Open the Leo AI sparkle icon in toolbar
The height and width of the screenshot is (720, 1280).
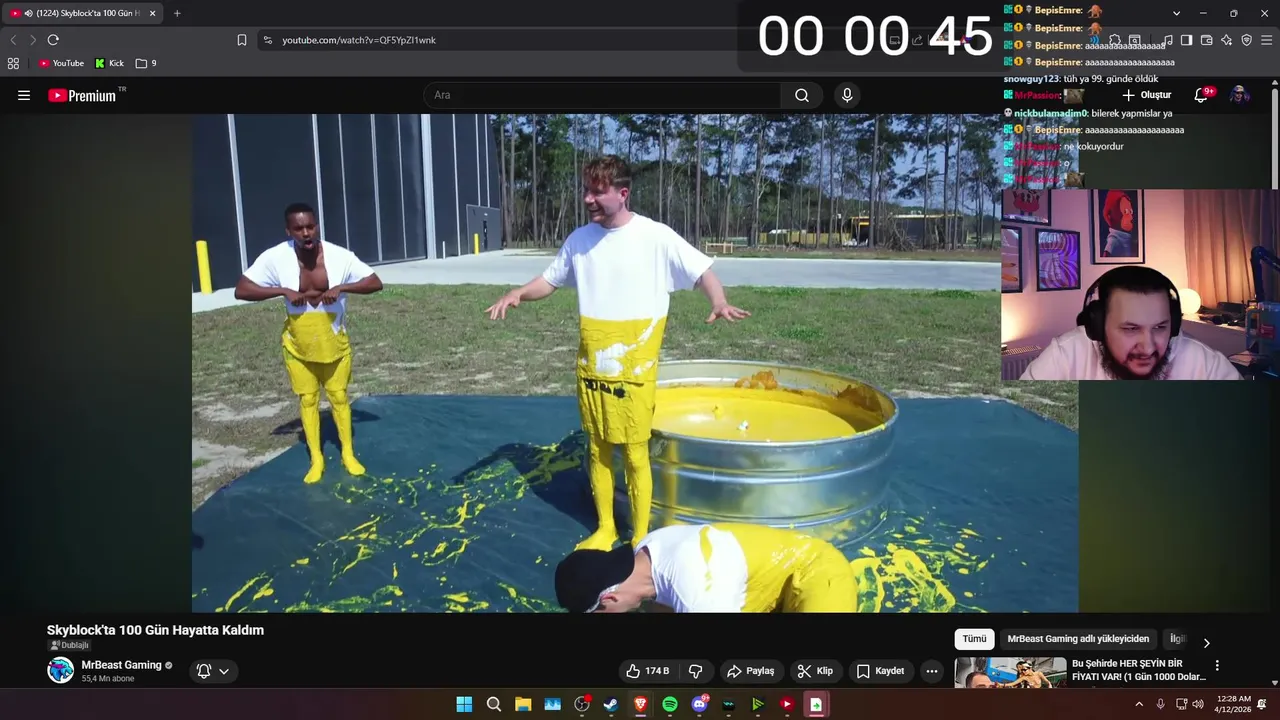[1226, 40]
